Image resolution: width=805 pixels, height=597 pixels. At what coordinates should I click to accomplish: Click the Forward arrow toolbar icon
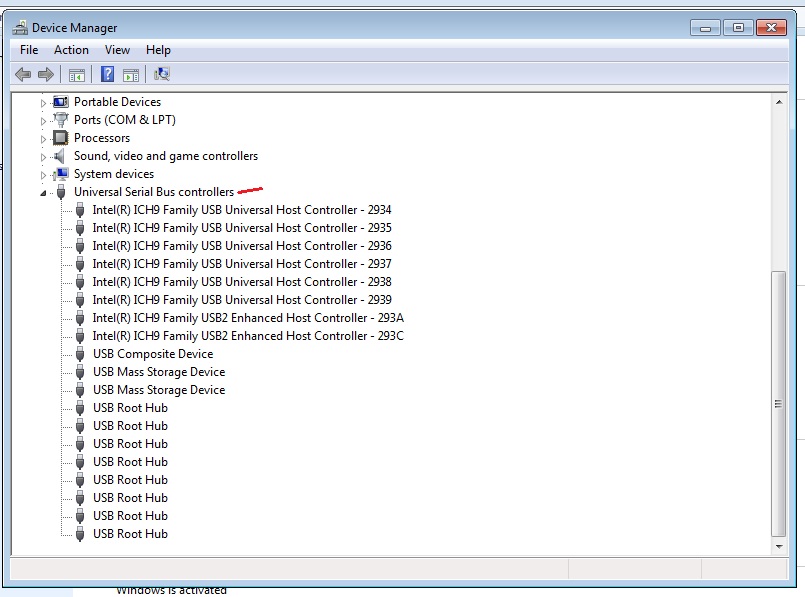coord(46,74)
